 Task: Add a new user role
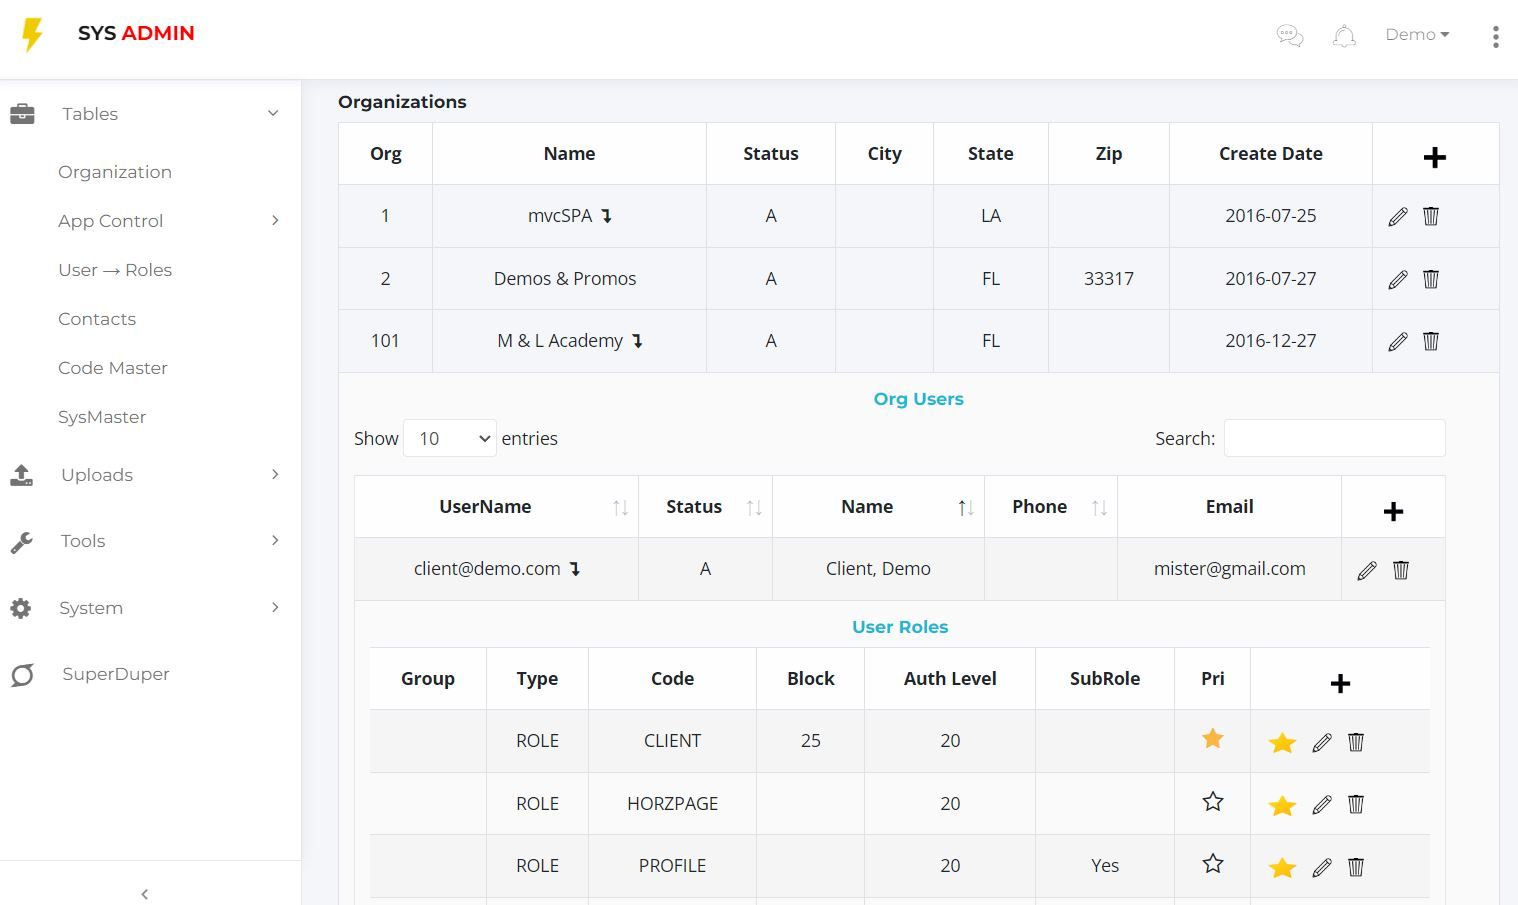[x=1340, y=683]
